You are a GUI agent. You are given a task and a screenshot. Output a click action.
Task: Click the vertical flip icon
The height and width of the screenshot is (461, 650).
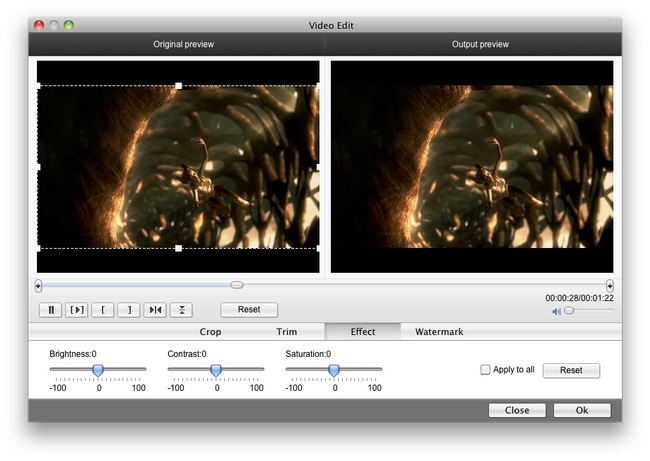click(x=181, y=310)
